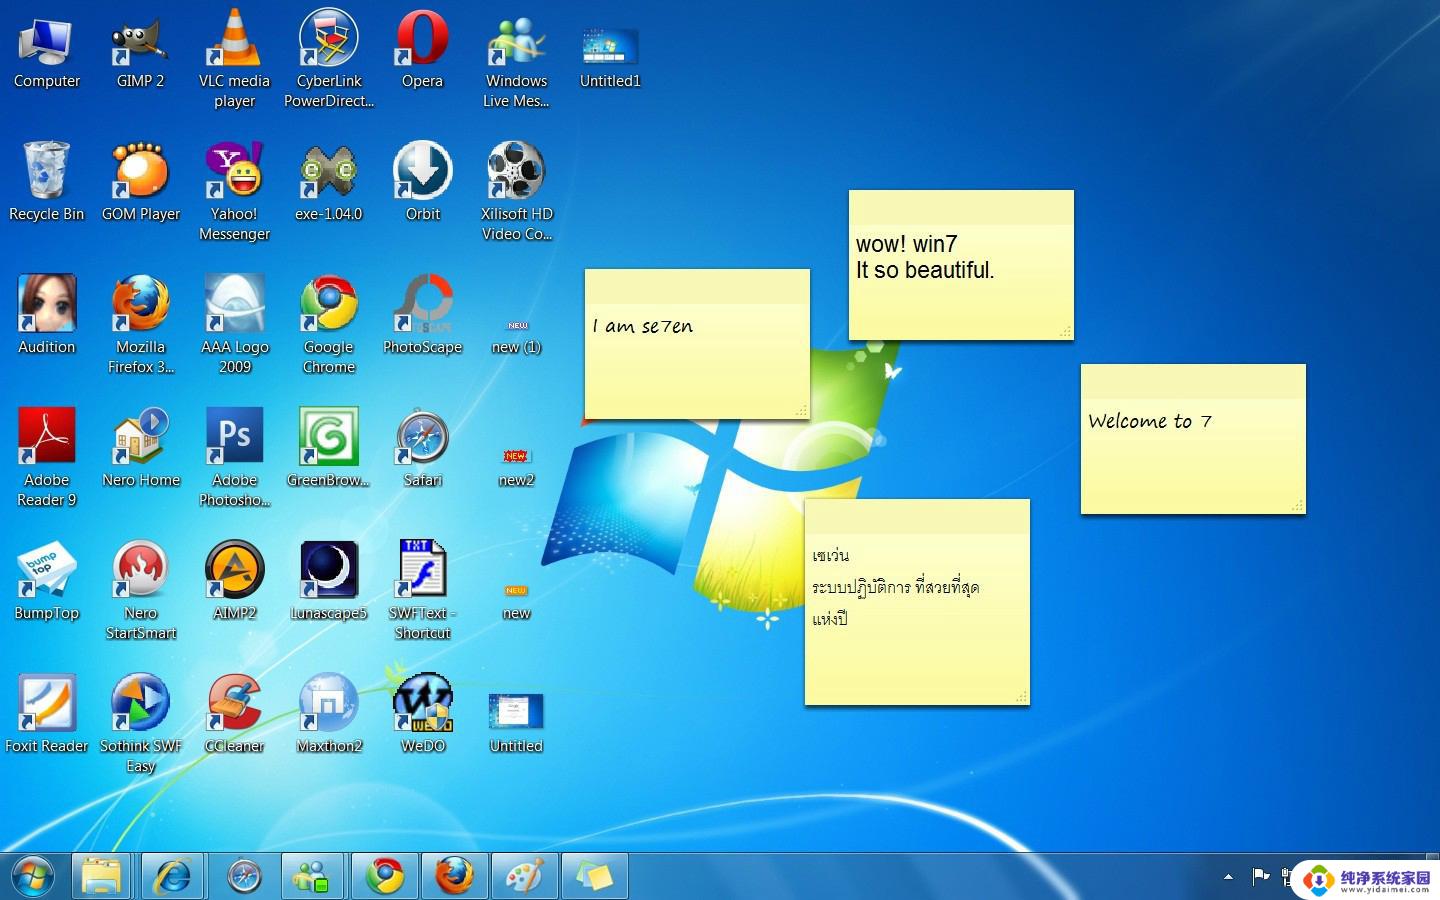Open Action Center flag icon
The height and width of the screenshot is (900, 1440).
[x=1260, y=877]
